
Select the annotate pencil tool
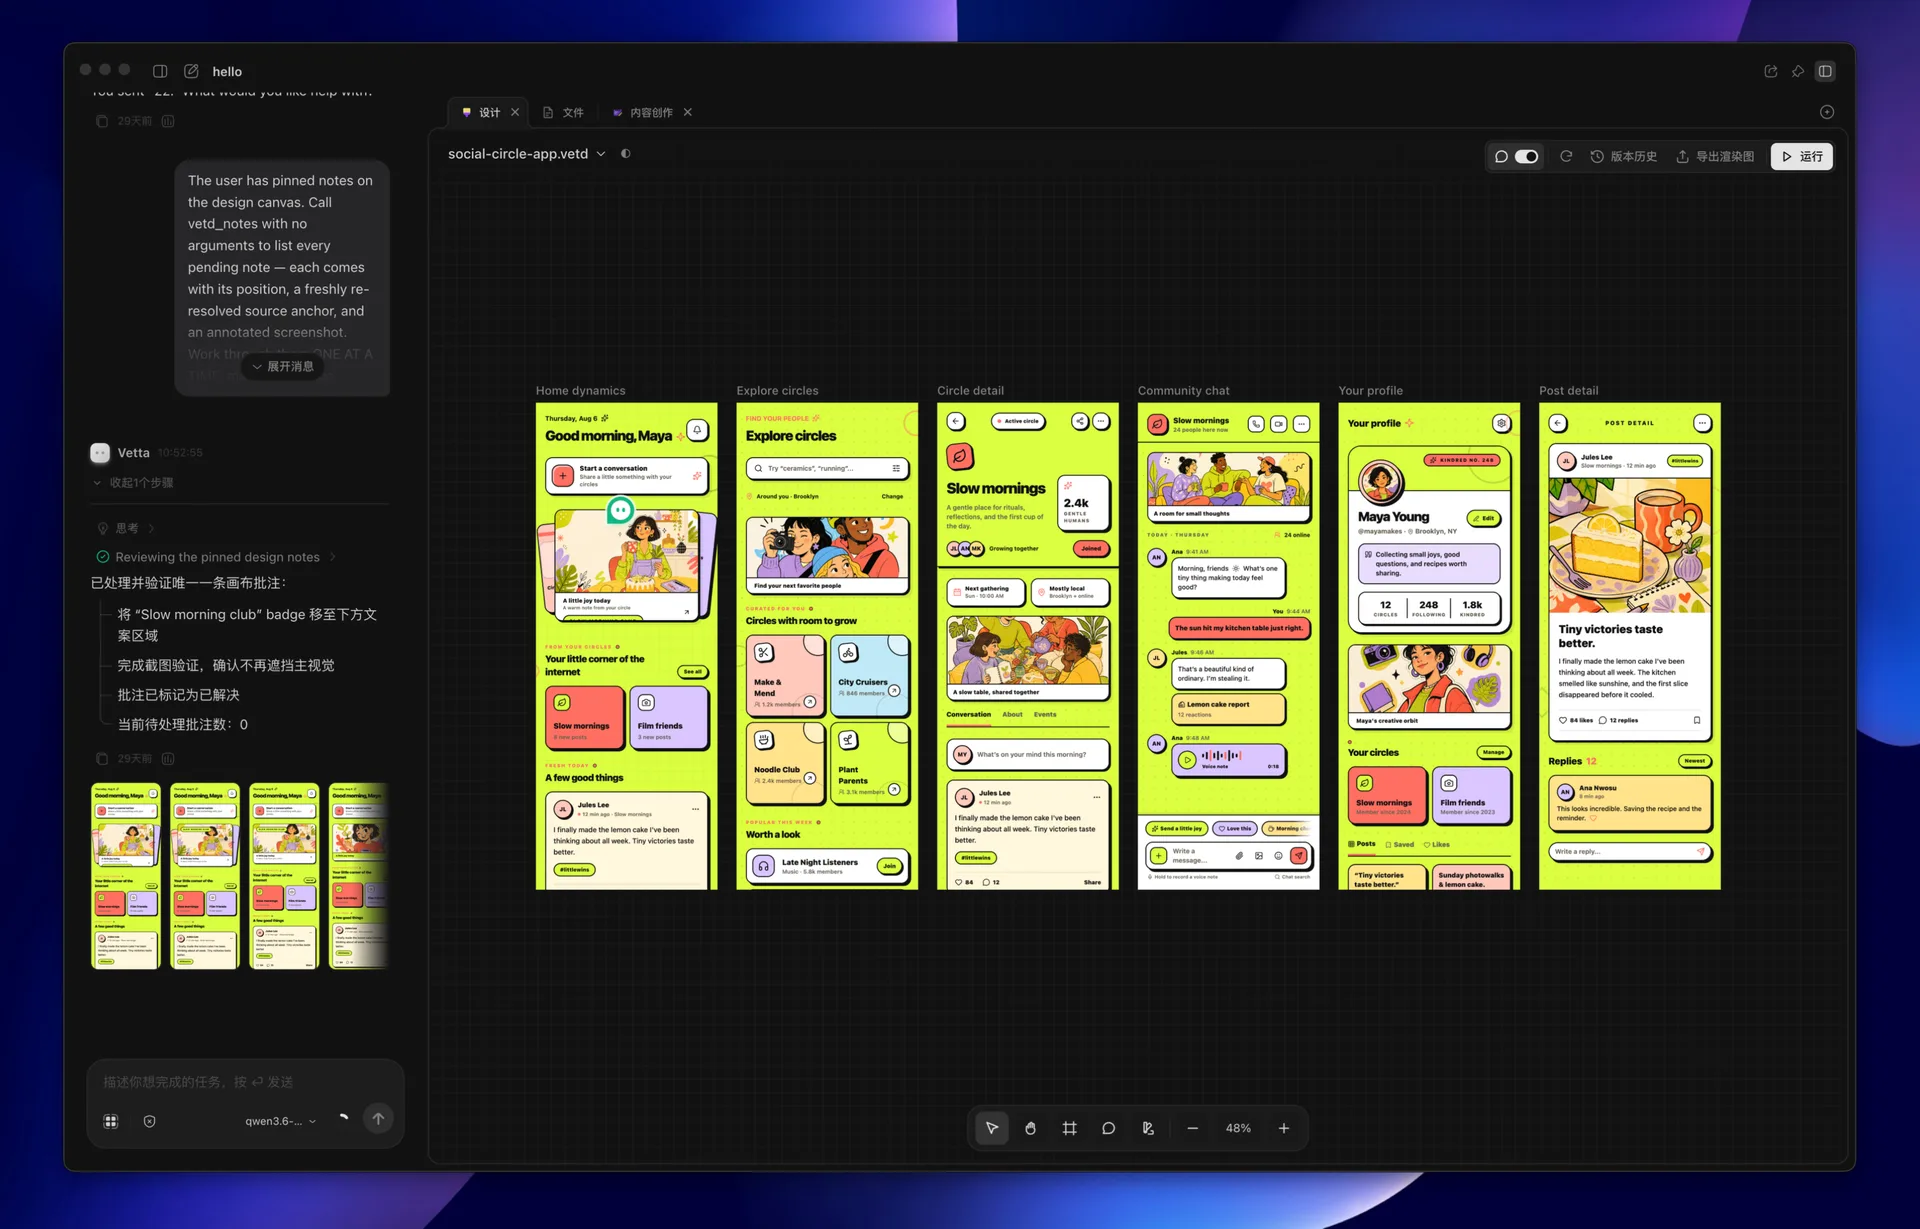pos(1148,1128)
